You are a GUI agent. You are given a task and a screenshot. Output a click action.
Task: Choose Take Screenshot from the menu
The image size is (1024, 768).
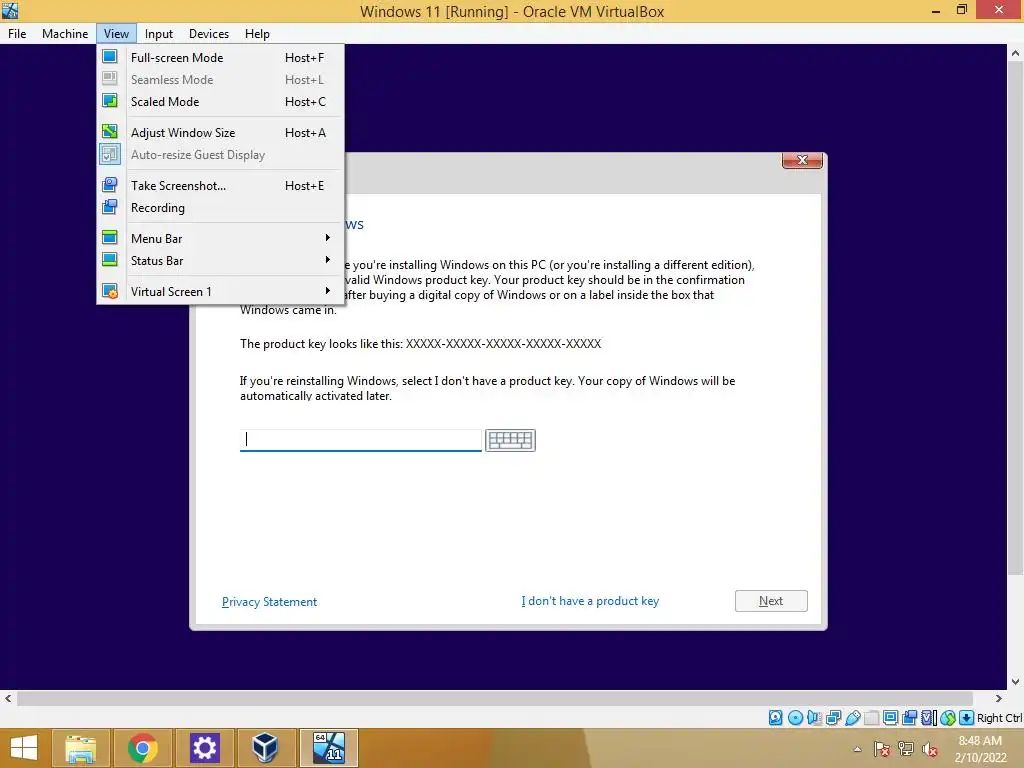[x=221, y=185]
